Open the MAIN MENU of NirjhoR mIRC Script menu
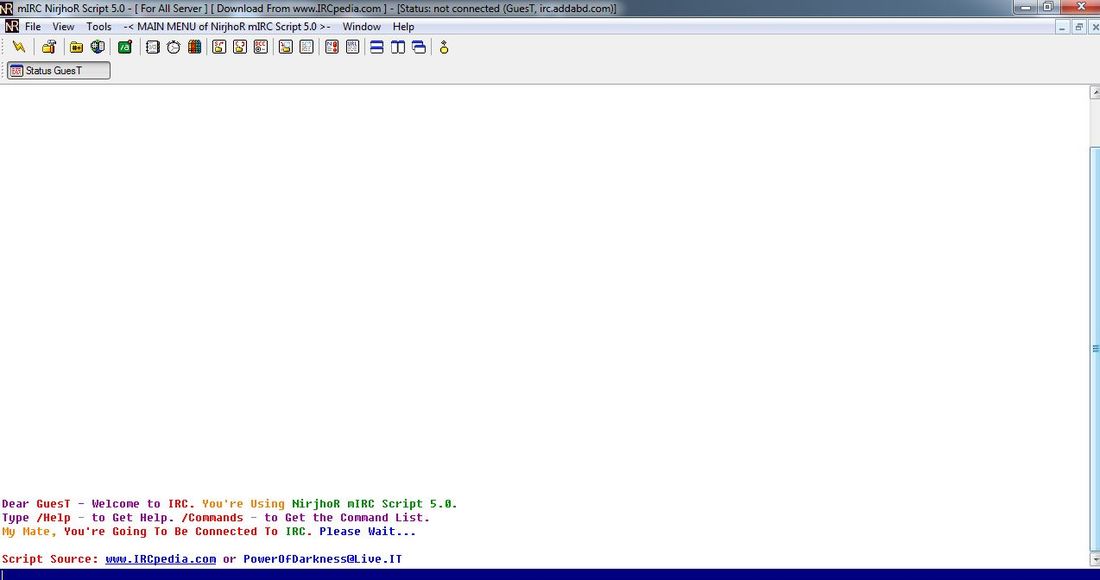The image size is (1100, 580). tap(227, 27)
